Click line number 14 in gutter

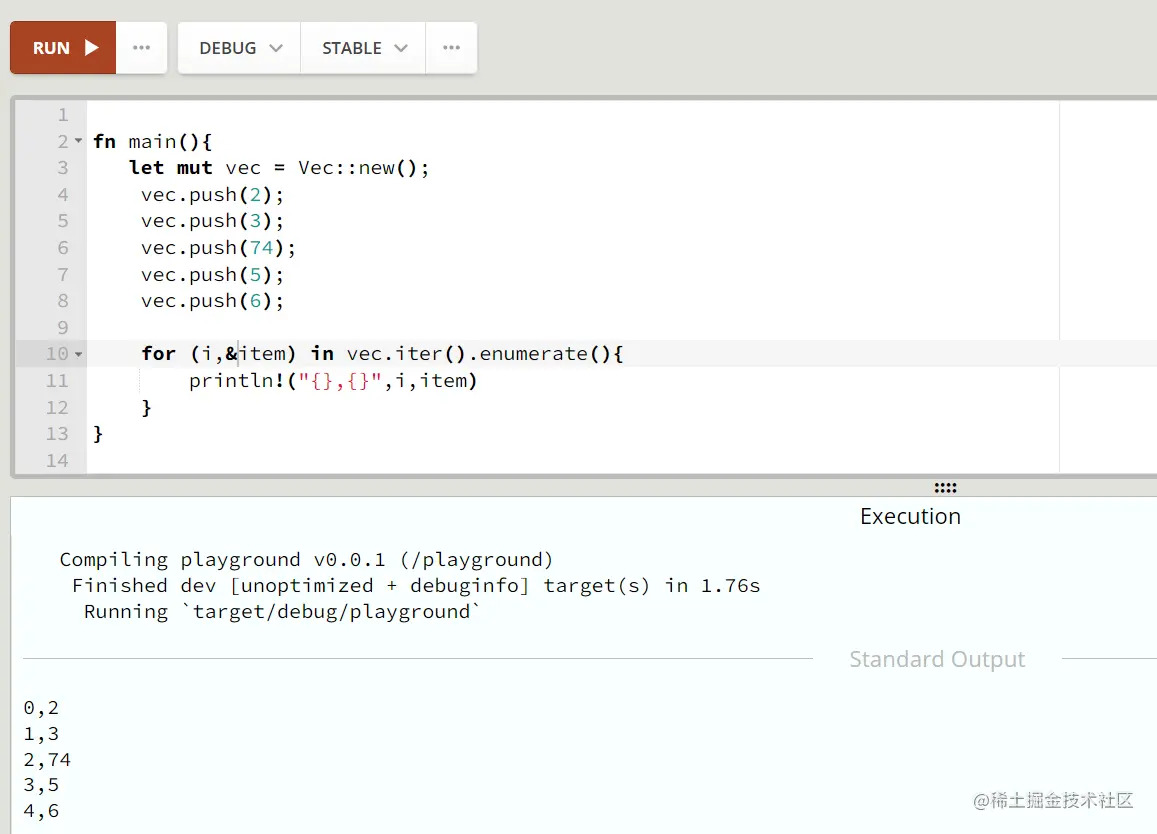[x=57, y=461]
